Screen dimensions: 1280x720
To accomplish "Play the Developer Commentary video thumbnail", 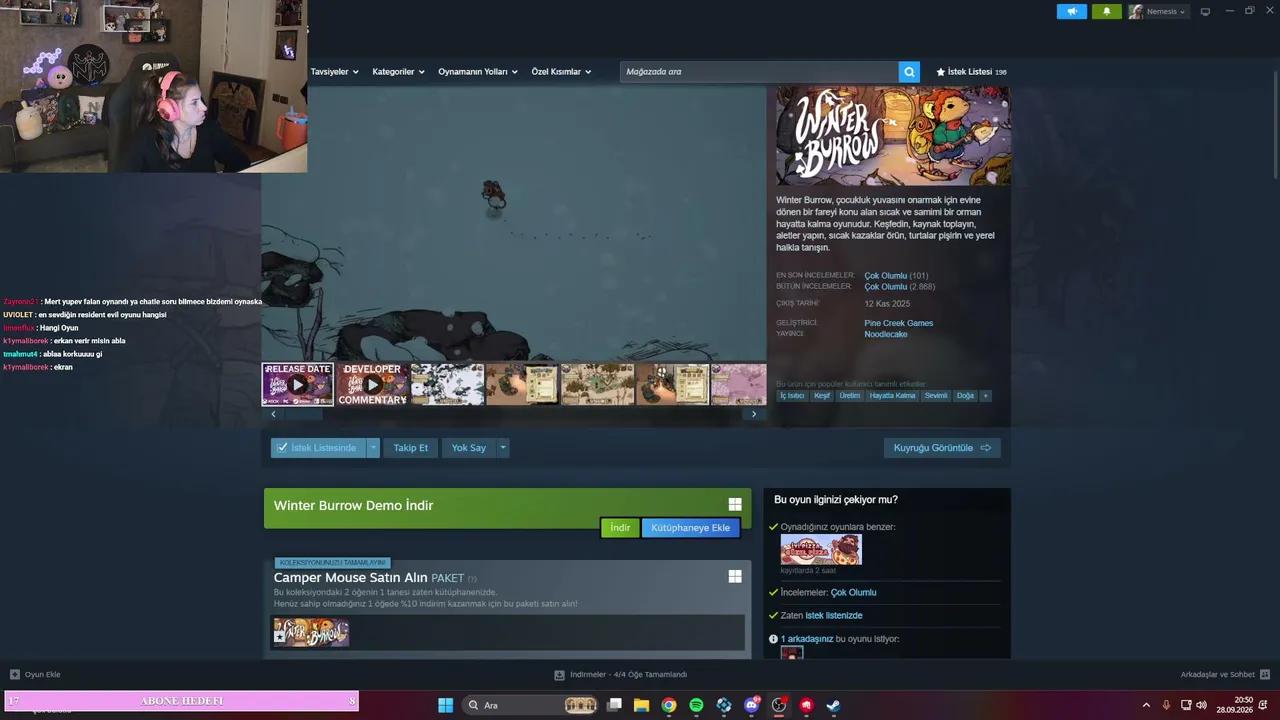I will [373, 384].
